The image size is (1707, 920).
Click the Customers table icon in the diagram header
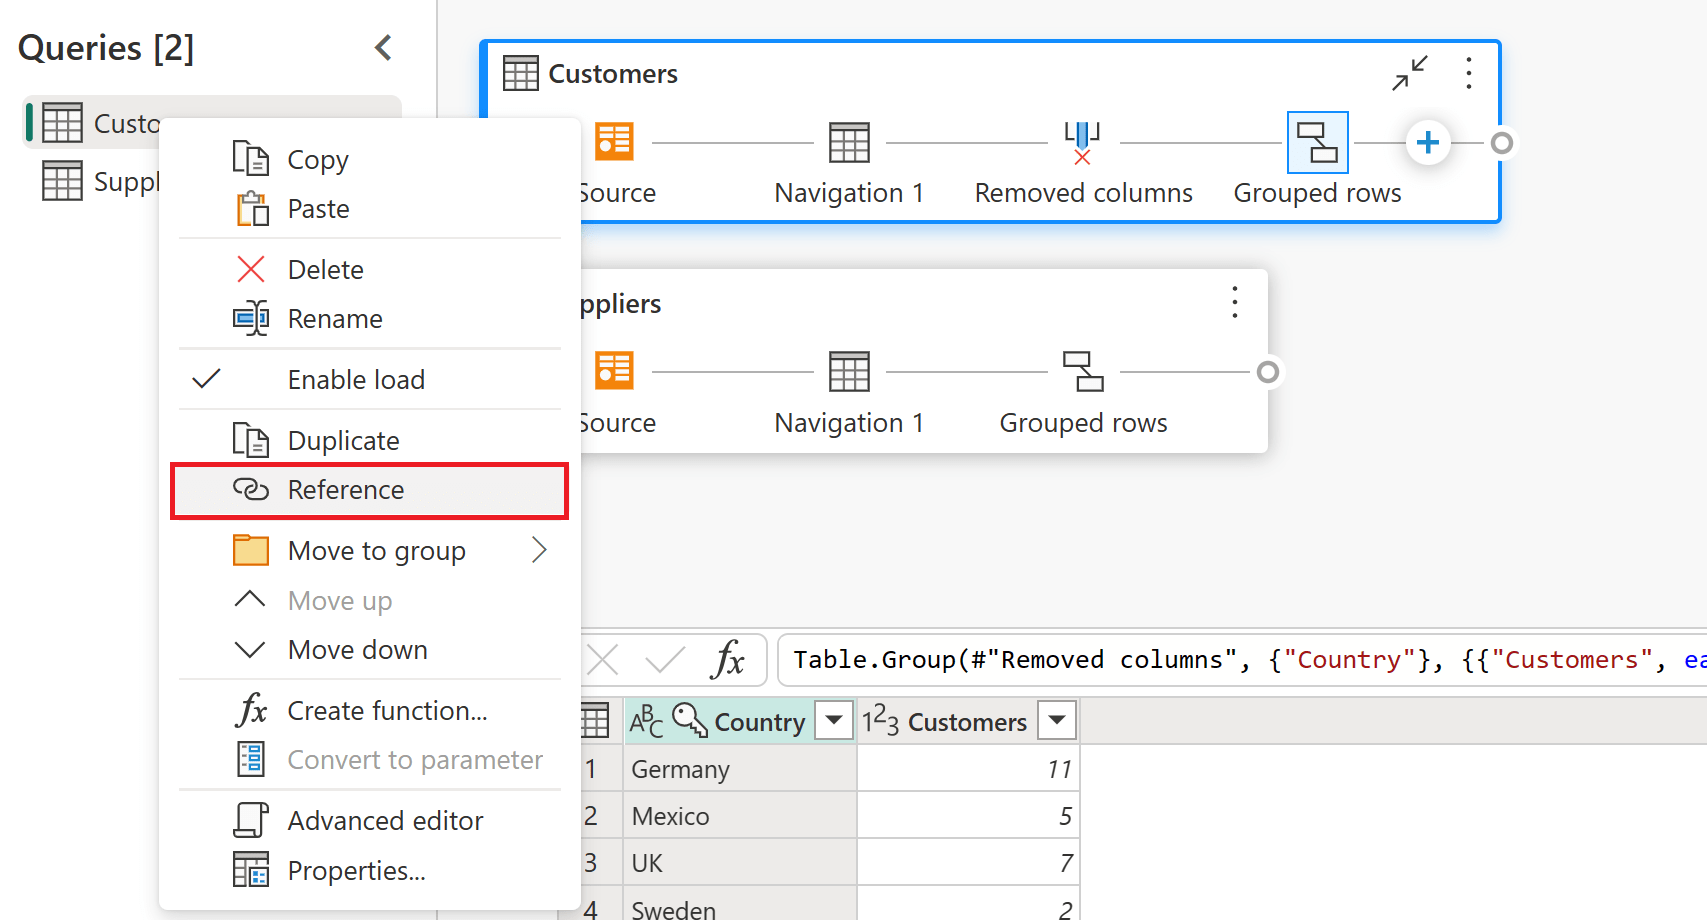click(x=519, y=72)
